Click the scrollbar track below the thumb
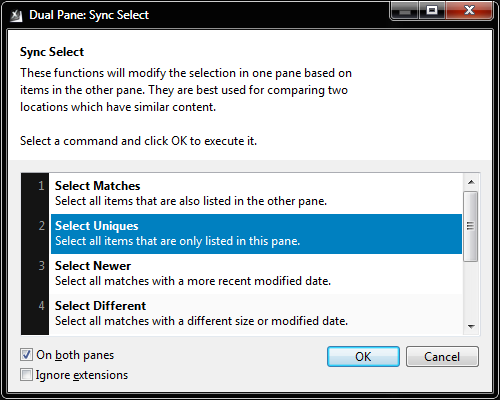This screenshot has height=400, width=500. pyautogui.click(x=471, y=290)
